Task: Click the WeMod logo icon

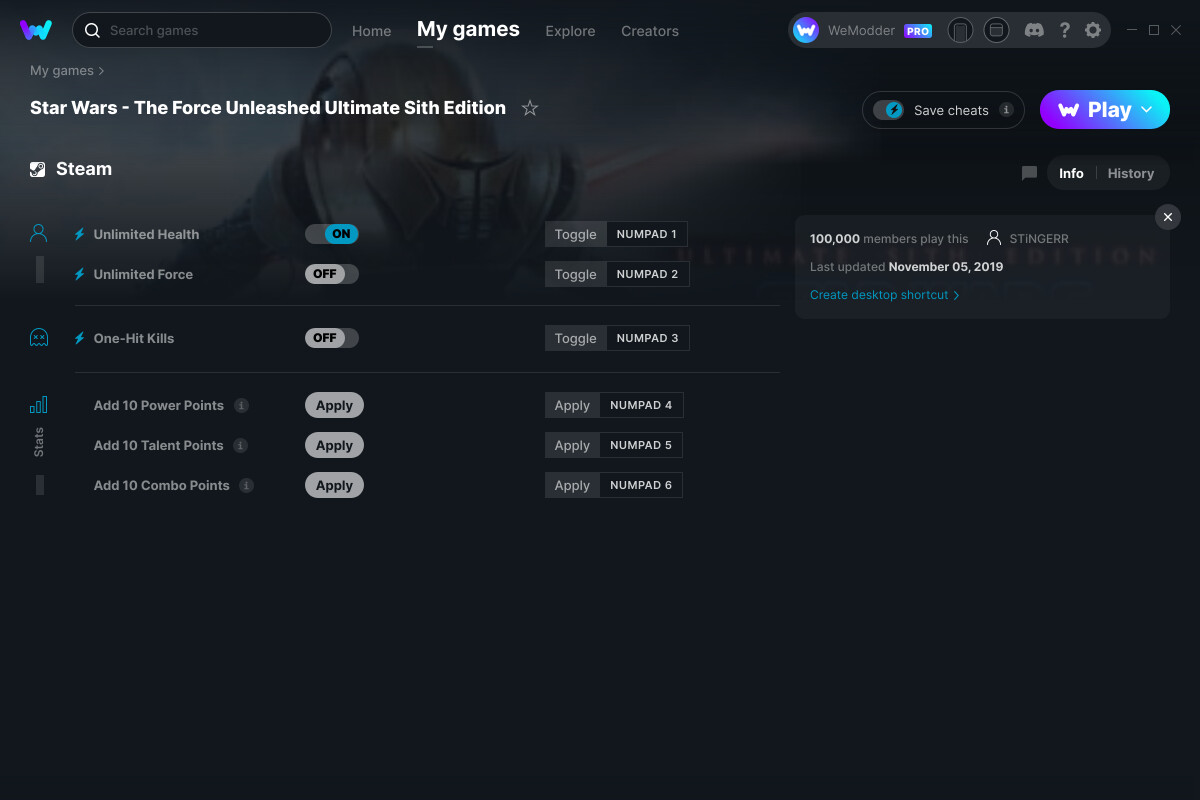Action: (36, 30)
